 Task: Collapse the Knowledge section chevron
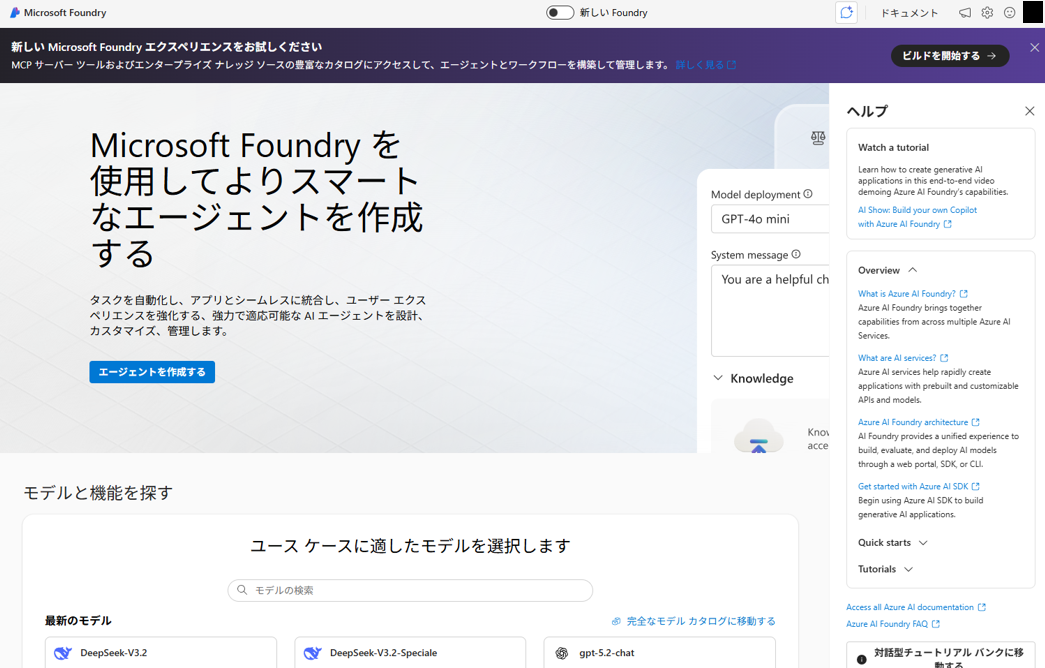(x=718, y=378)
